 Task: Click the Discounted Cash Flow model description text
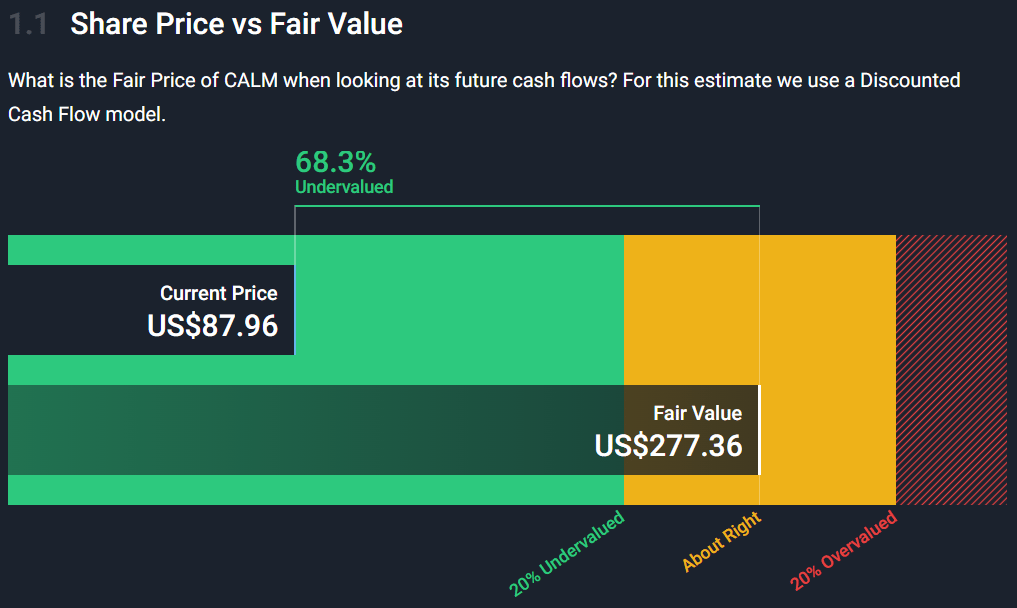pos(484,97)
